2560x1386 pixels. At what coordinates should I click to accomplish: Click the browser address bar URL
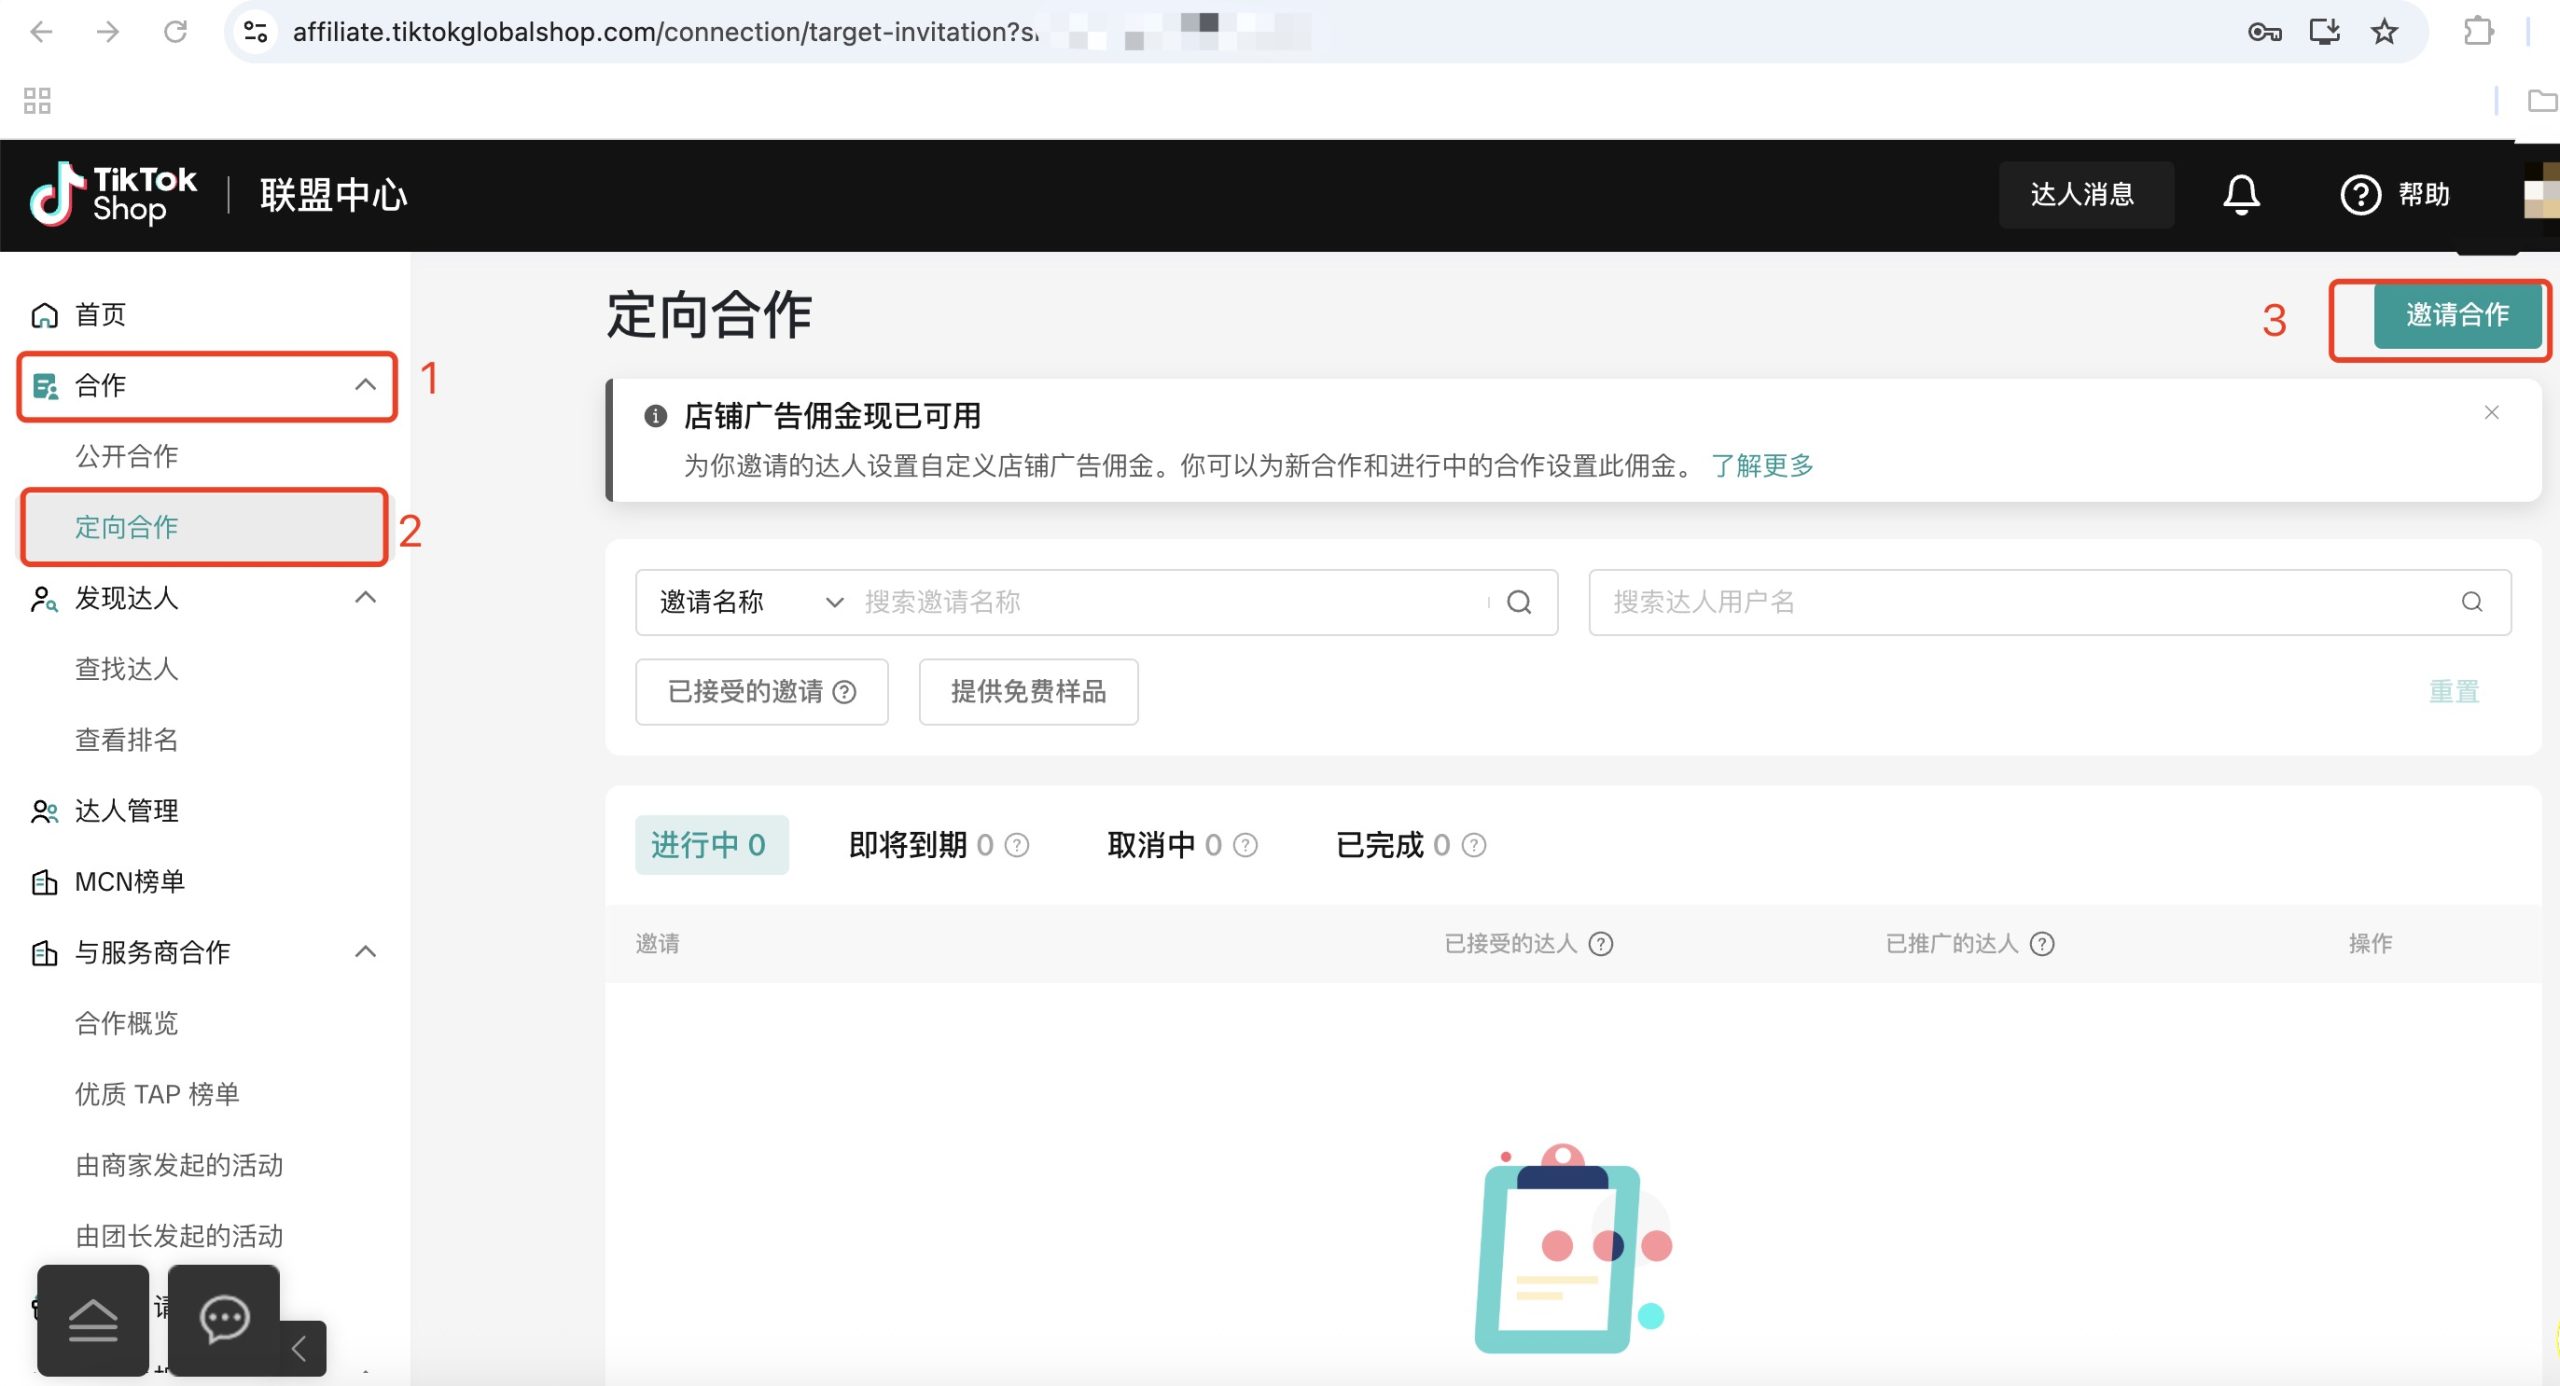pyautogui.click(x=665, y=32)
